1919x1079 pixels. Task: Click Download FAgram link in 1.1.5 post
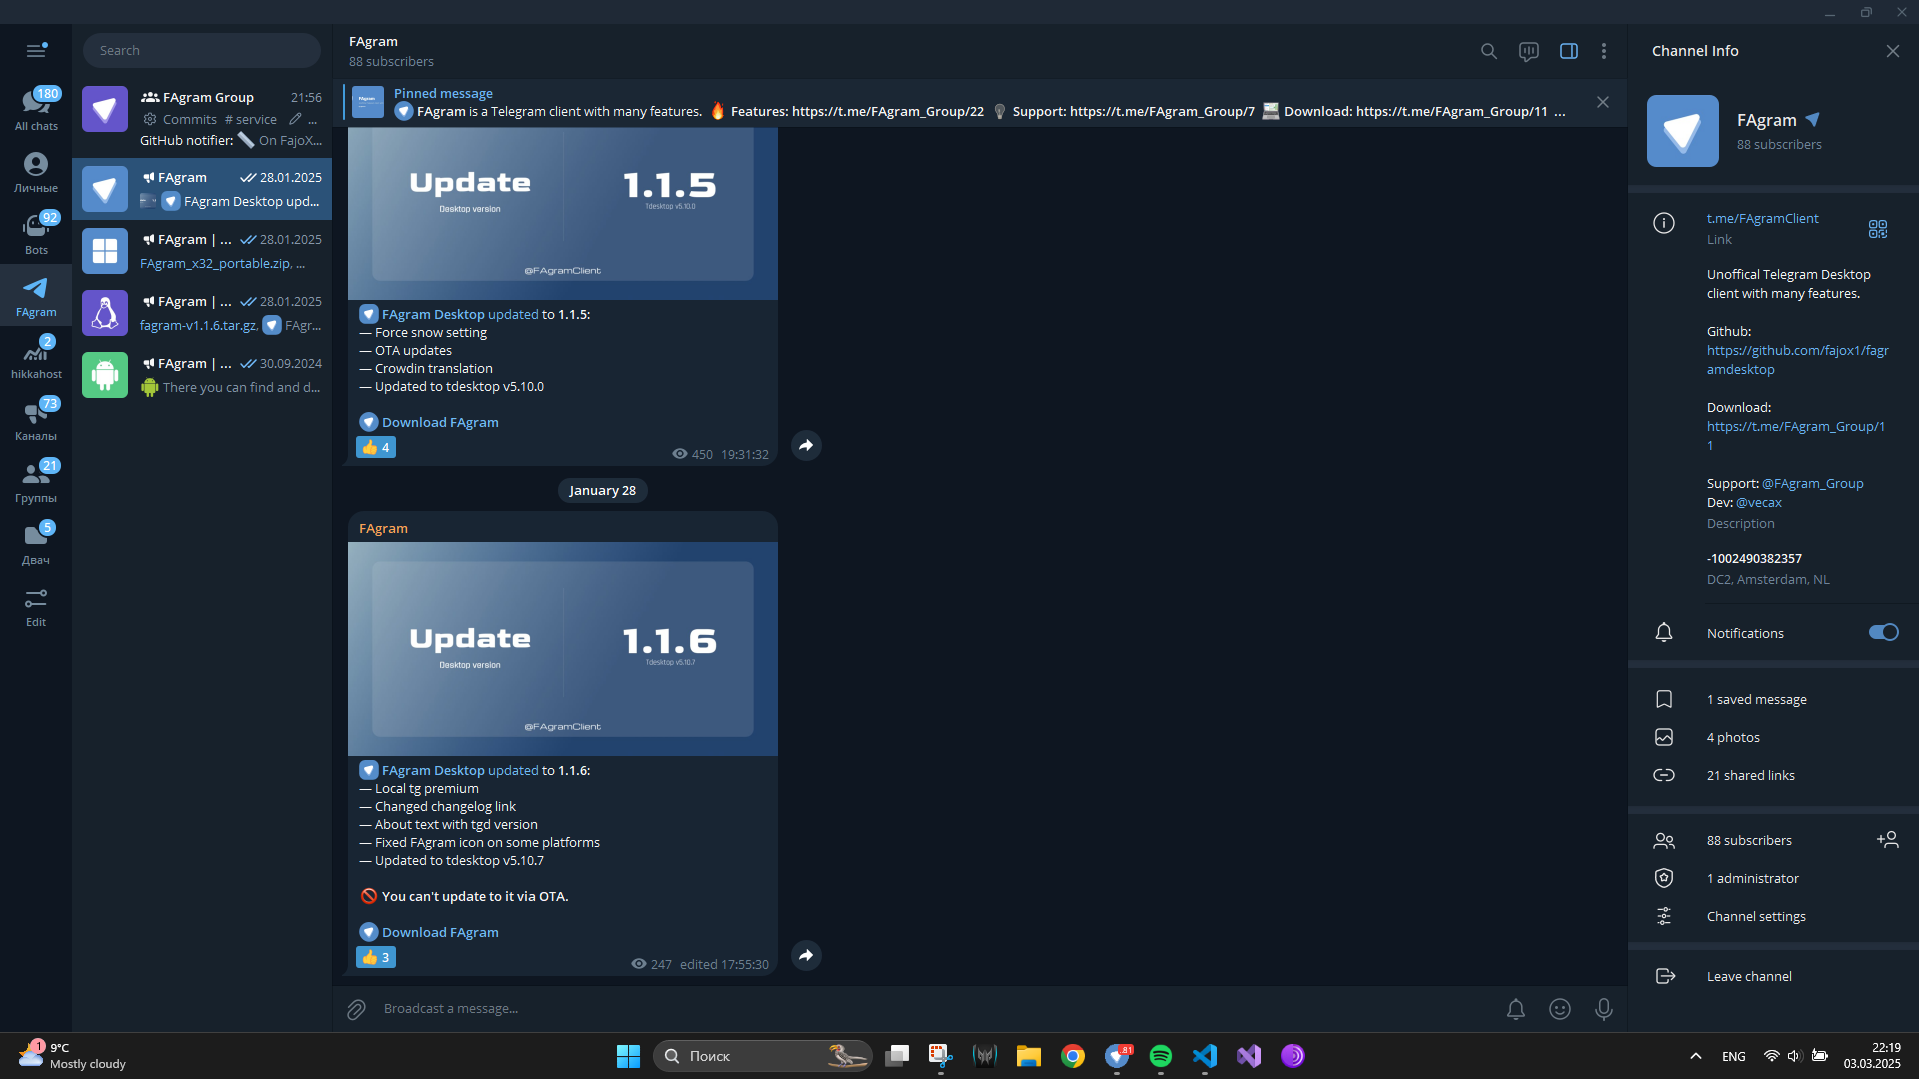(440, 422)
